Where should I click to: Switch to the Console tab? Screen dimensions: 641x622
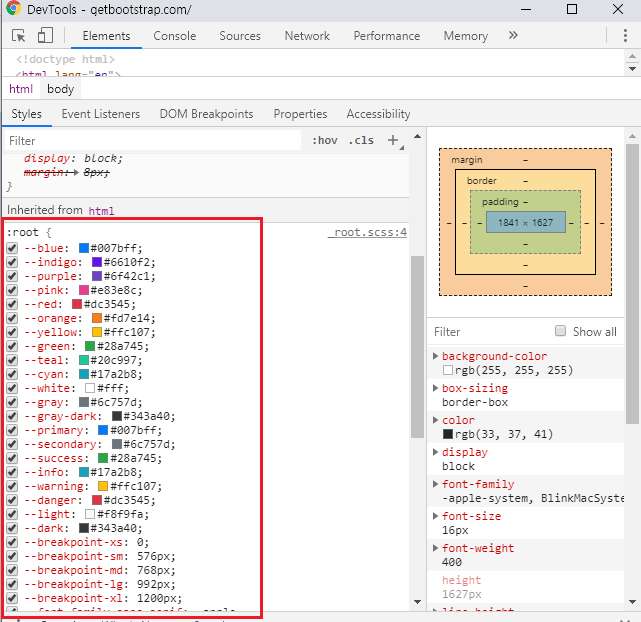pos(175,36)
